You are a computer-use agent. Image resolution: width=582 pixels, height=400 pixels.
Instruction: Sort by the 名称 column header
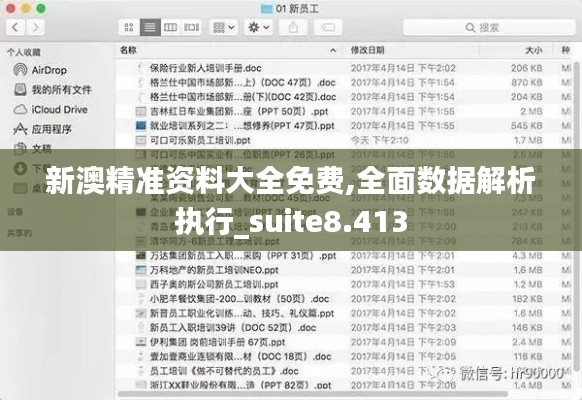[128, 50]
